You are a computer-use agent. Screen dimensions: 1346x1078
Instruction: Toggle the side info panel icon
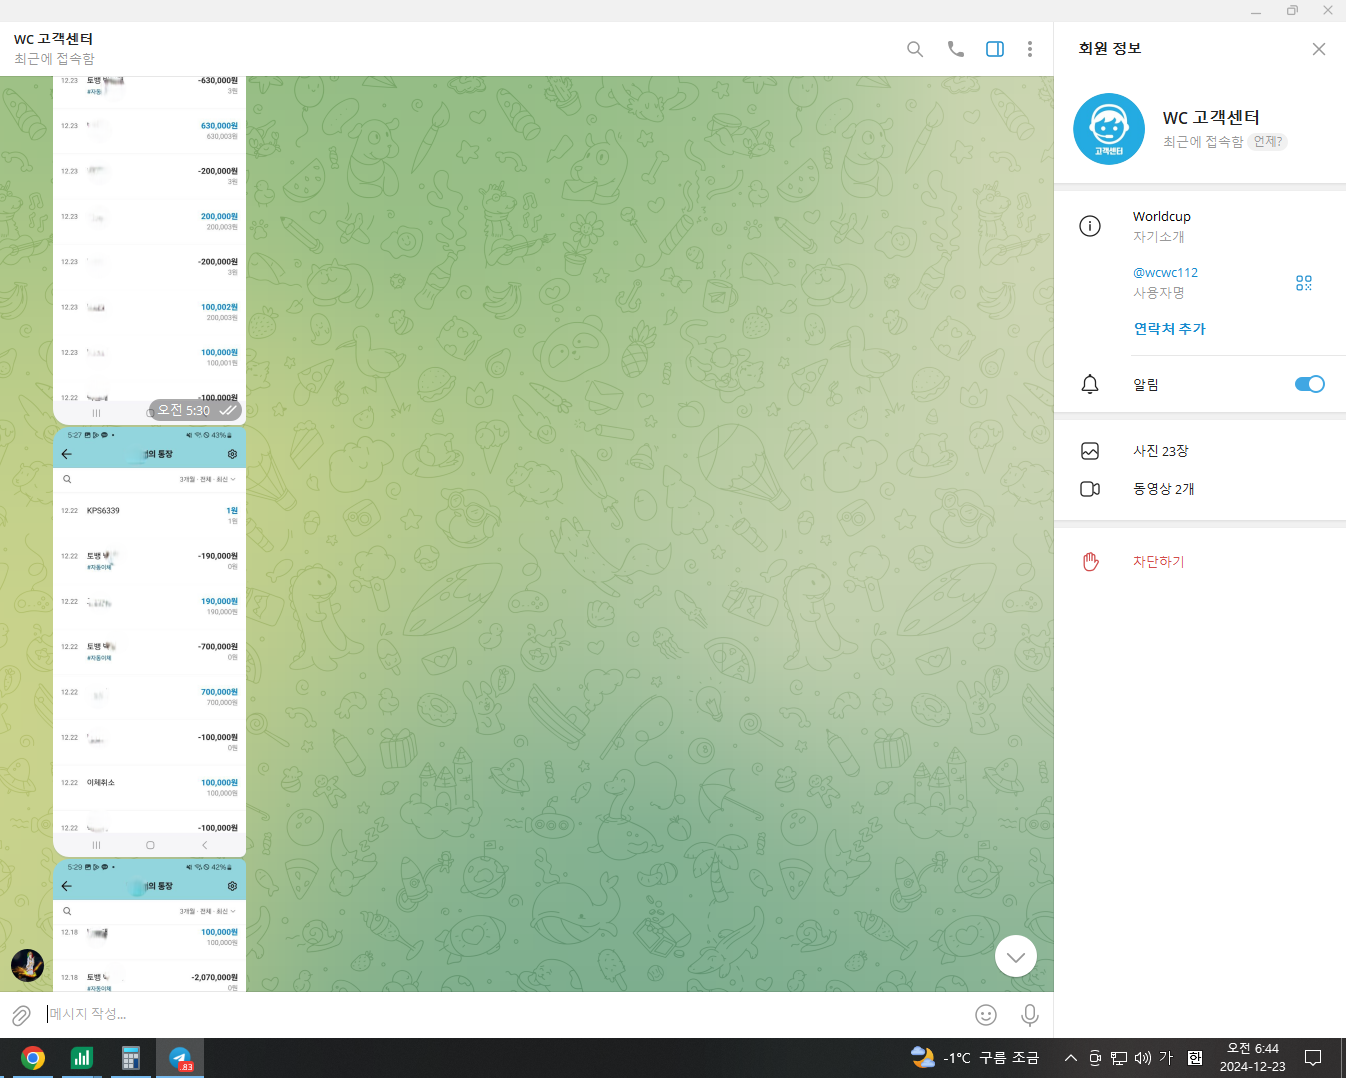(x=994, y=49)
